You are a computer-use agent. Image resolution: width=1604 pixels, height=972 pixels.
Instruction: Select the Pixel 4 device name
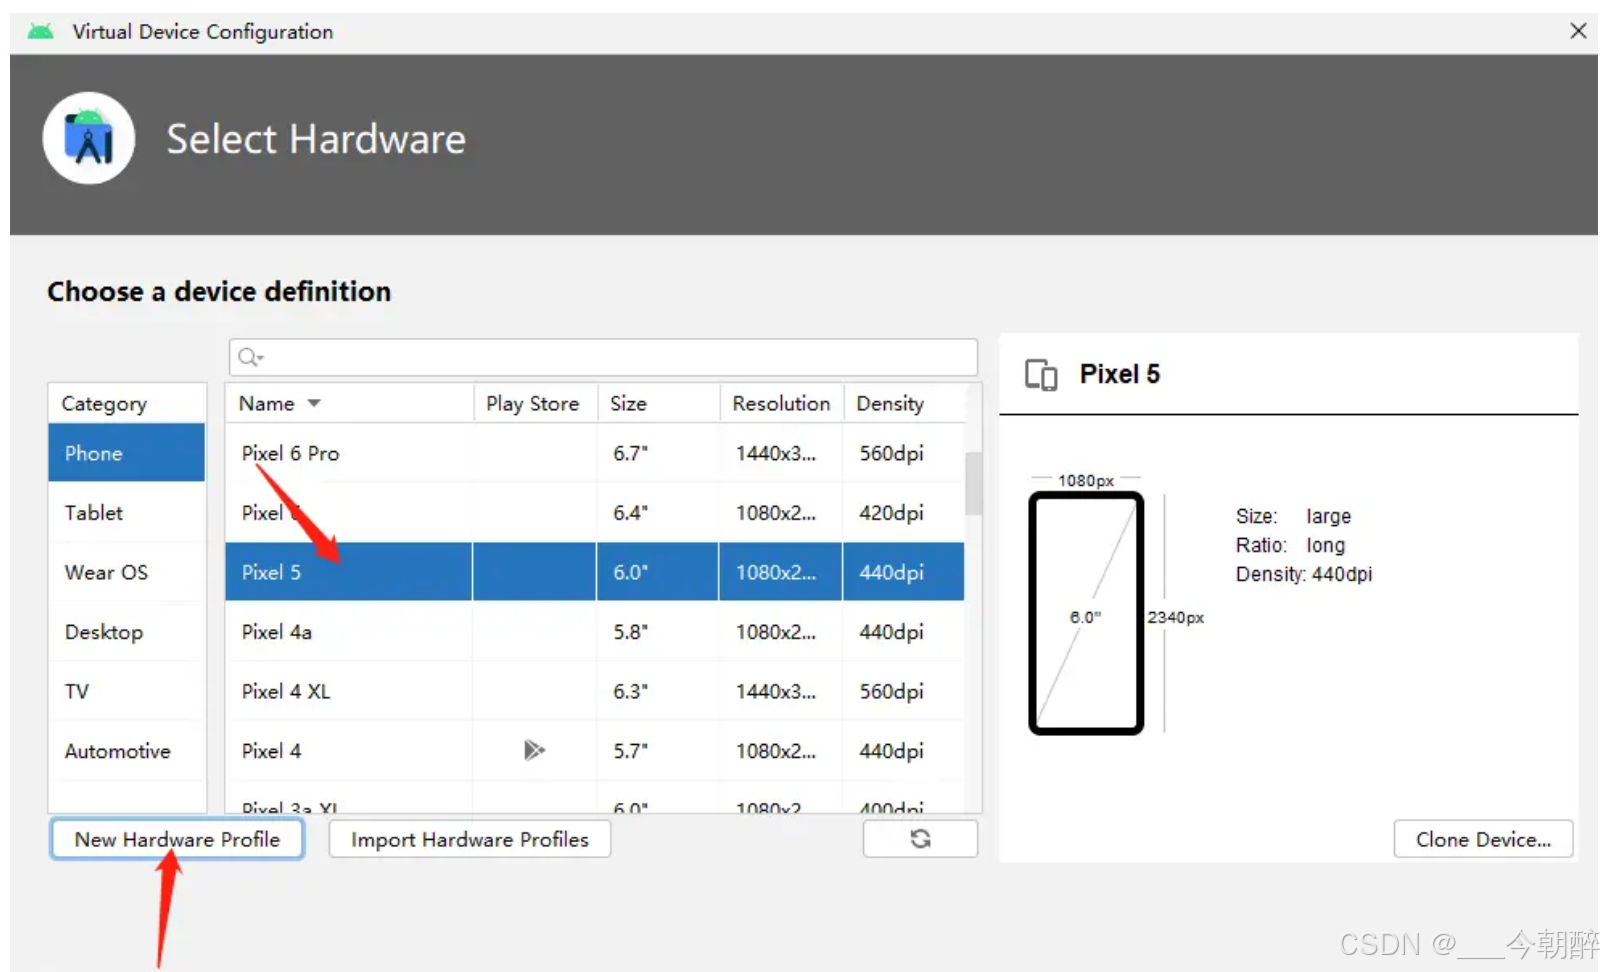click(x=271, y=750)
